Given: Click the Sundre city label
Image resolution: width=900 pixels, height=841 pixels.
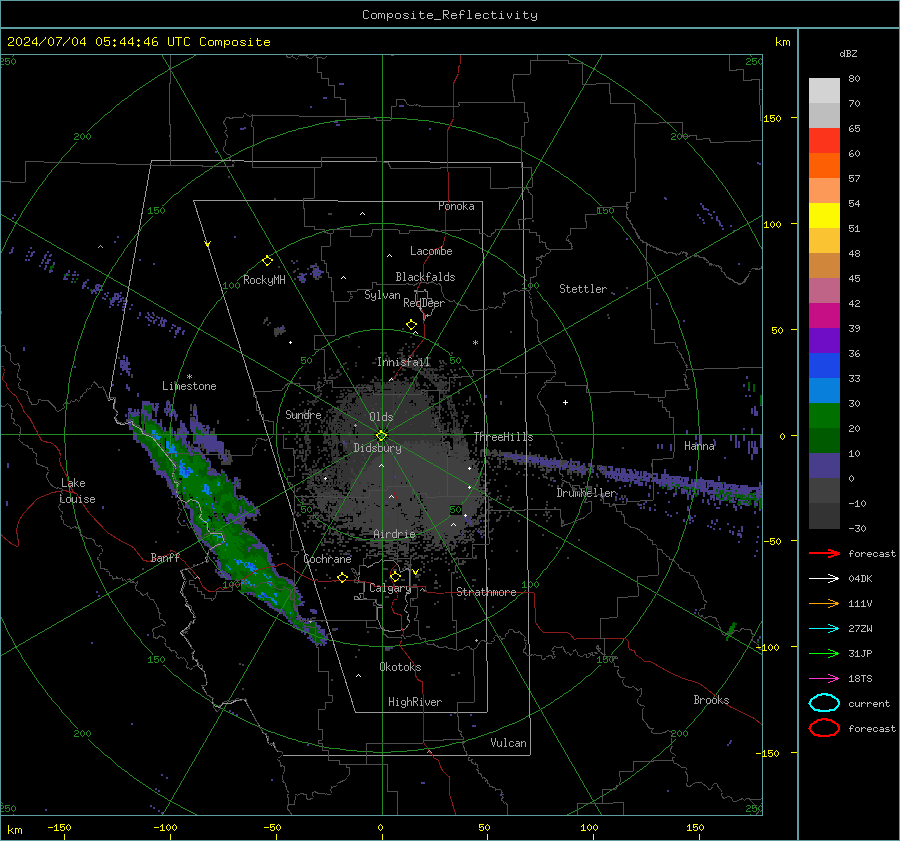Looking at the screenshot, I should tap(303, 414).
